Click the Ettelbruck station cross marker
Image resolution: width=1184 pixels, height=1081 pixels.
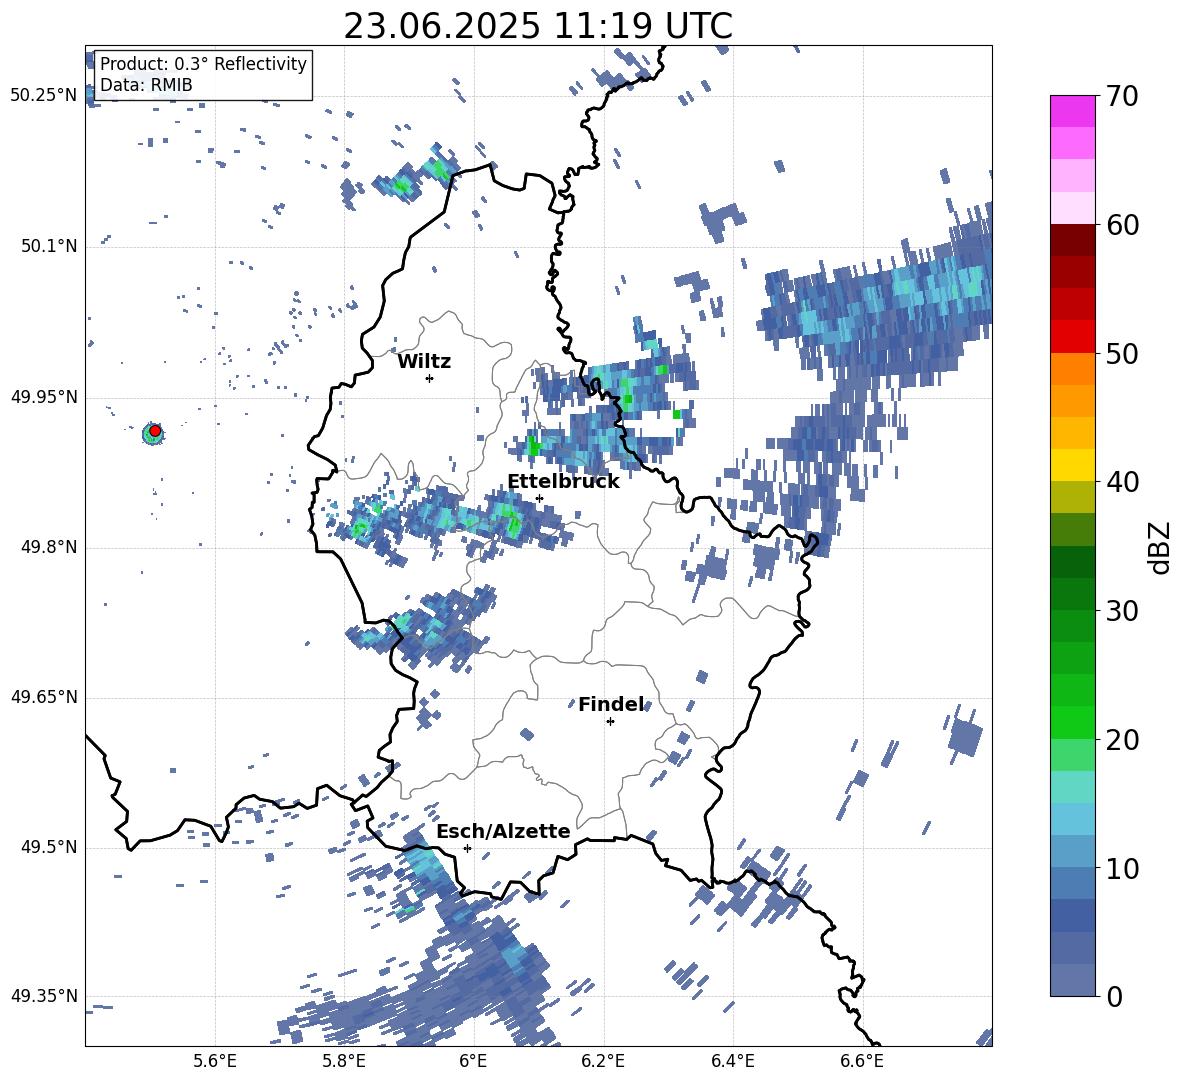539,498
